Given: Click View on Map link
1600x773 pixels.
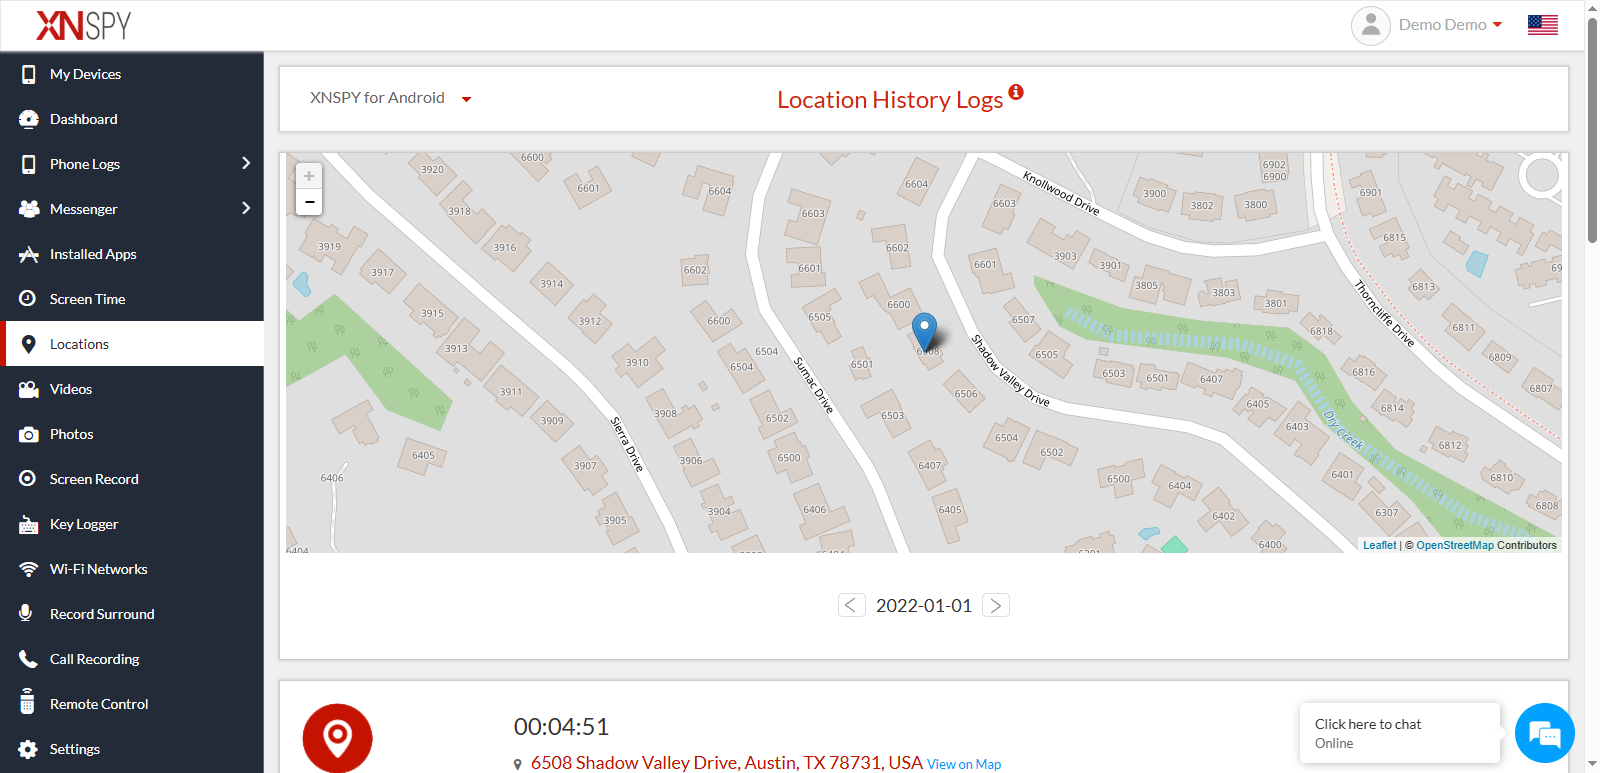Looking at the screenshot, I should coord(964,764).
